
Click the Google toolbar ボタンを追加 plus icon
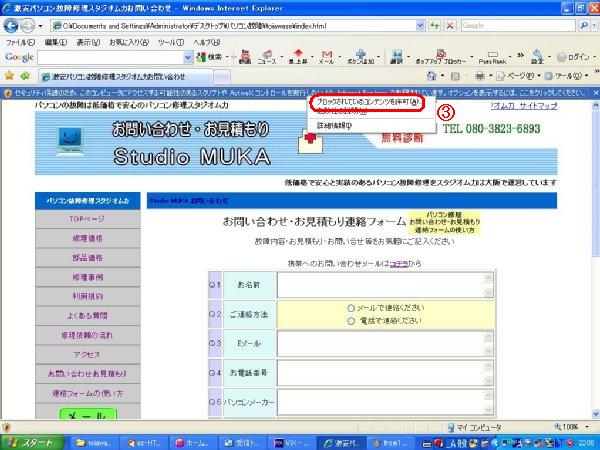(x=360, y=57)
